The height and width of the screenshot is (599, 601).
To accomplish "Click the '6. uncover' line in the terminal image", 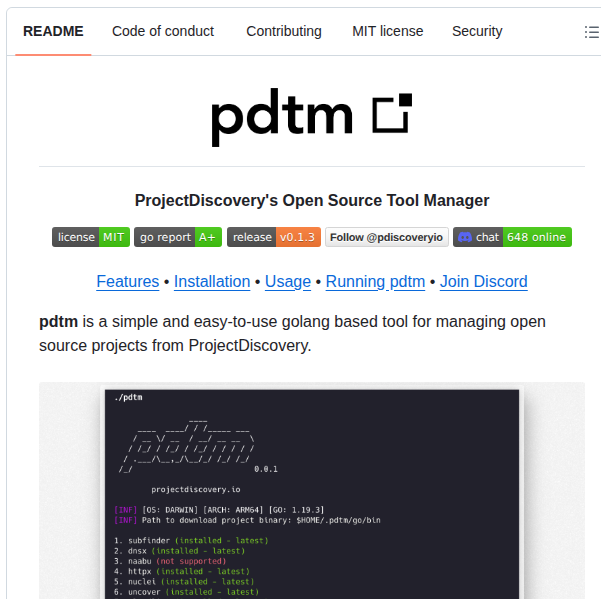I will 186,592.
